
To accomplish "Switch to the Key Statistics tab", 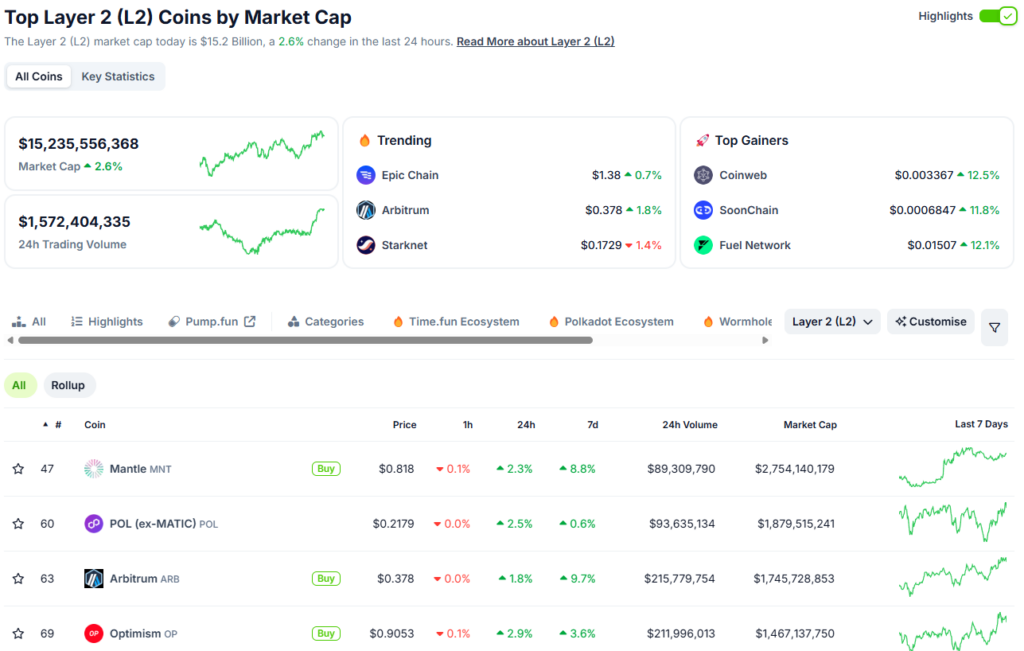I will tap(117, 76).
